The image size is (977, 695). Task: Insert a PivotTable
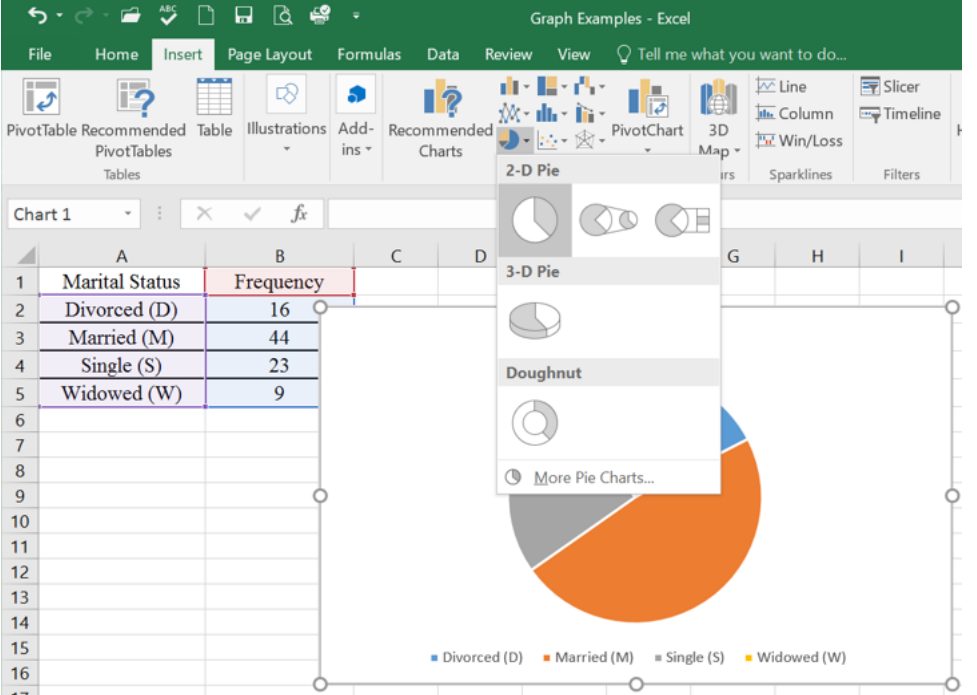tap(41, 107)
